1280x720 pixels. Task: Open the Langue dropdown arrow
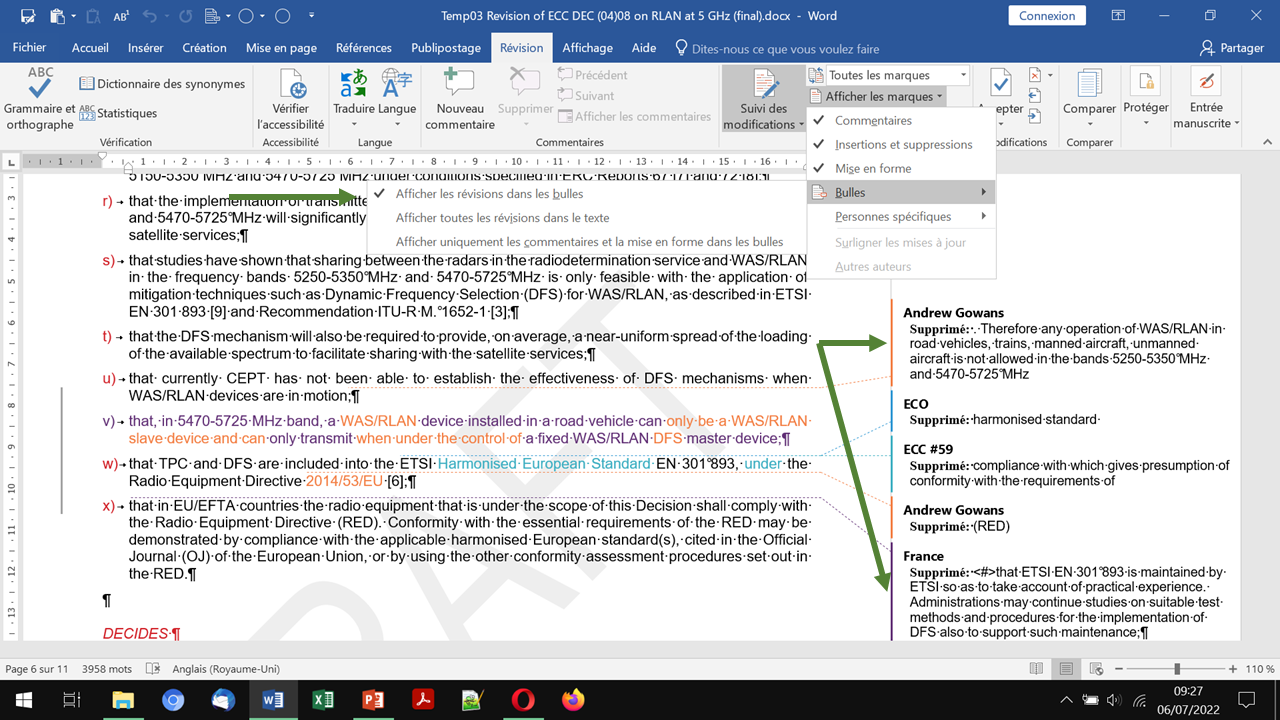tap(397, 125)
